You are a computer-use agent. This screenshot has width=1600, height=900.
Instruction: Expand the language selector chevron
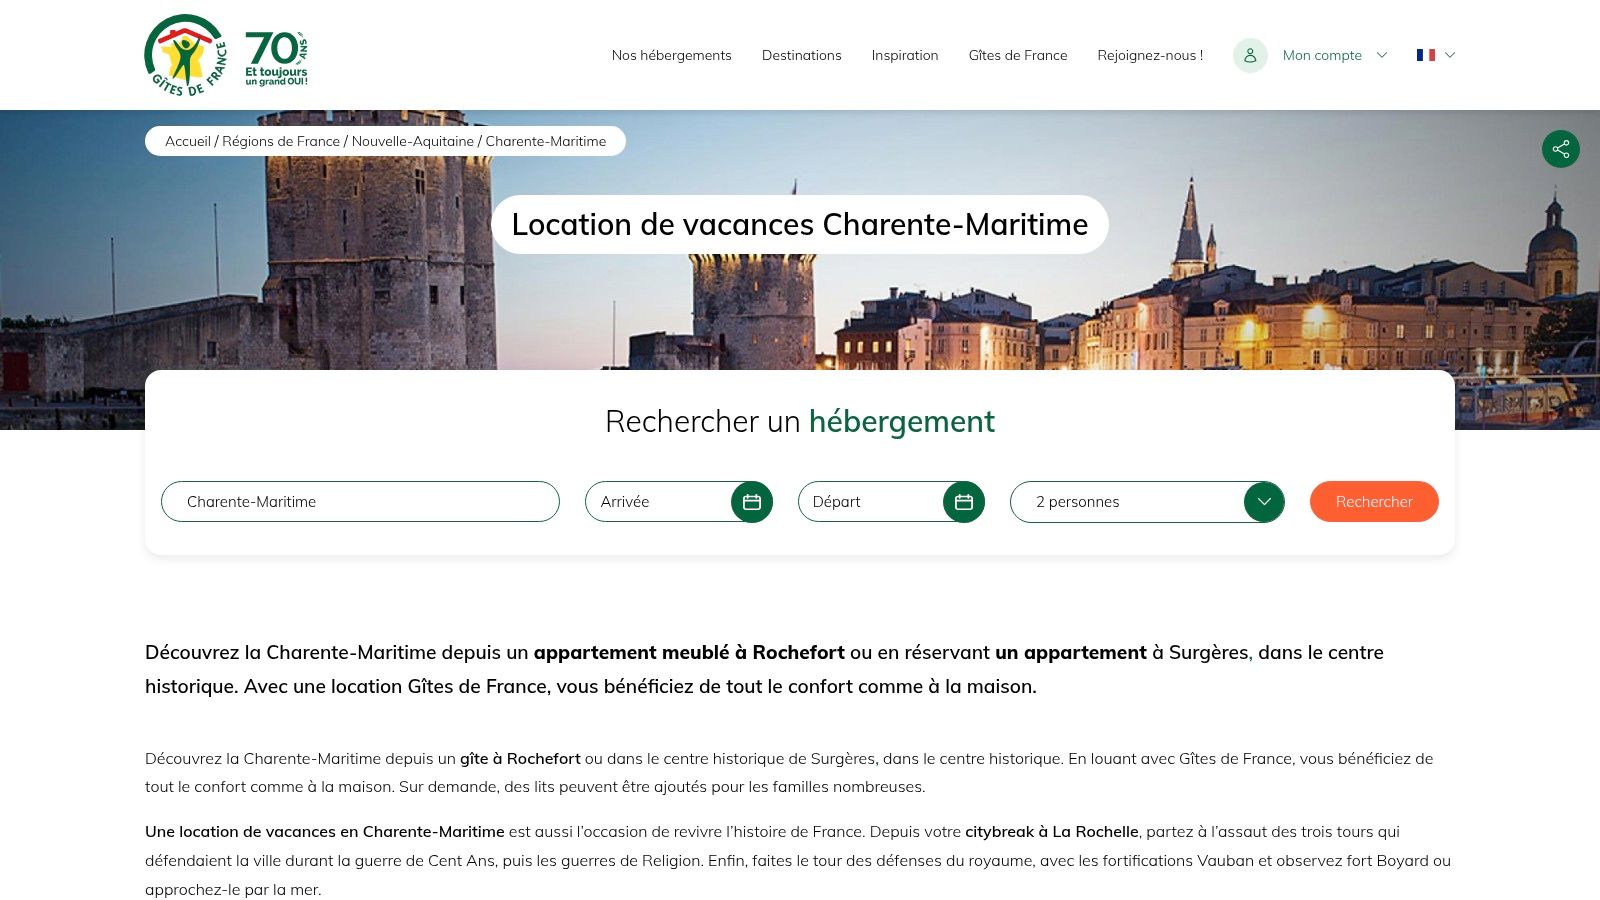click(x=1450, y=55)
